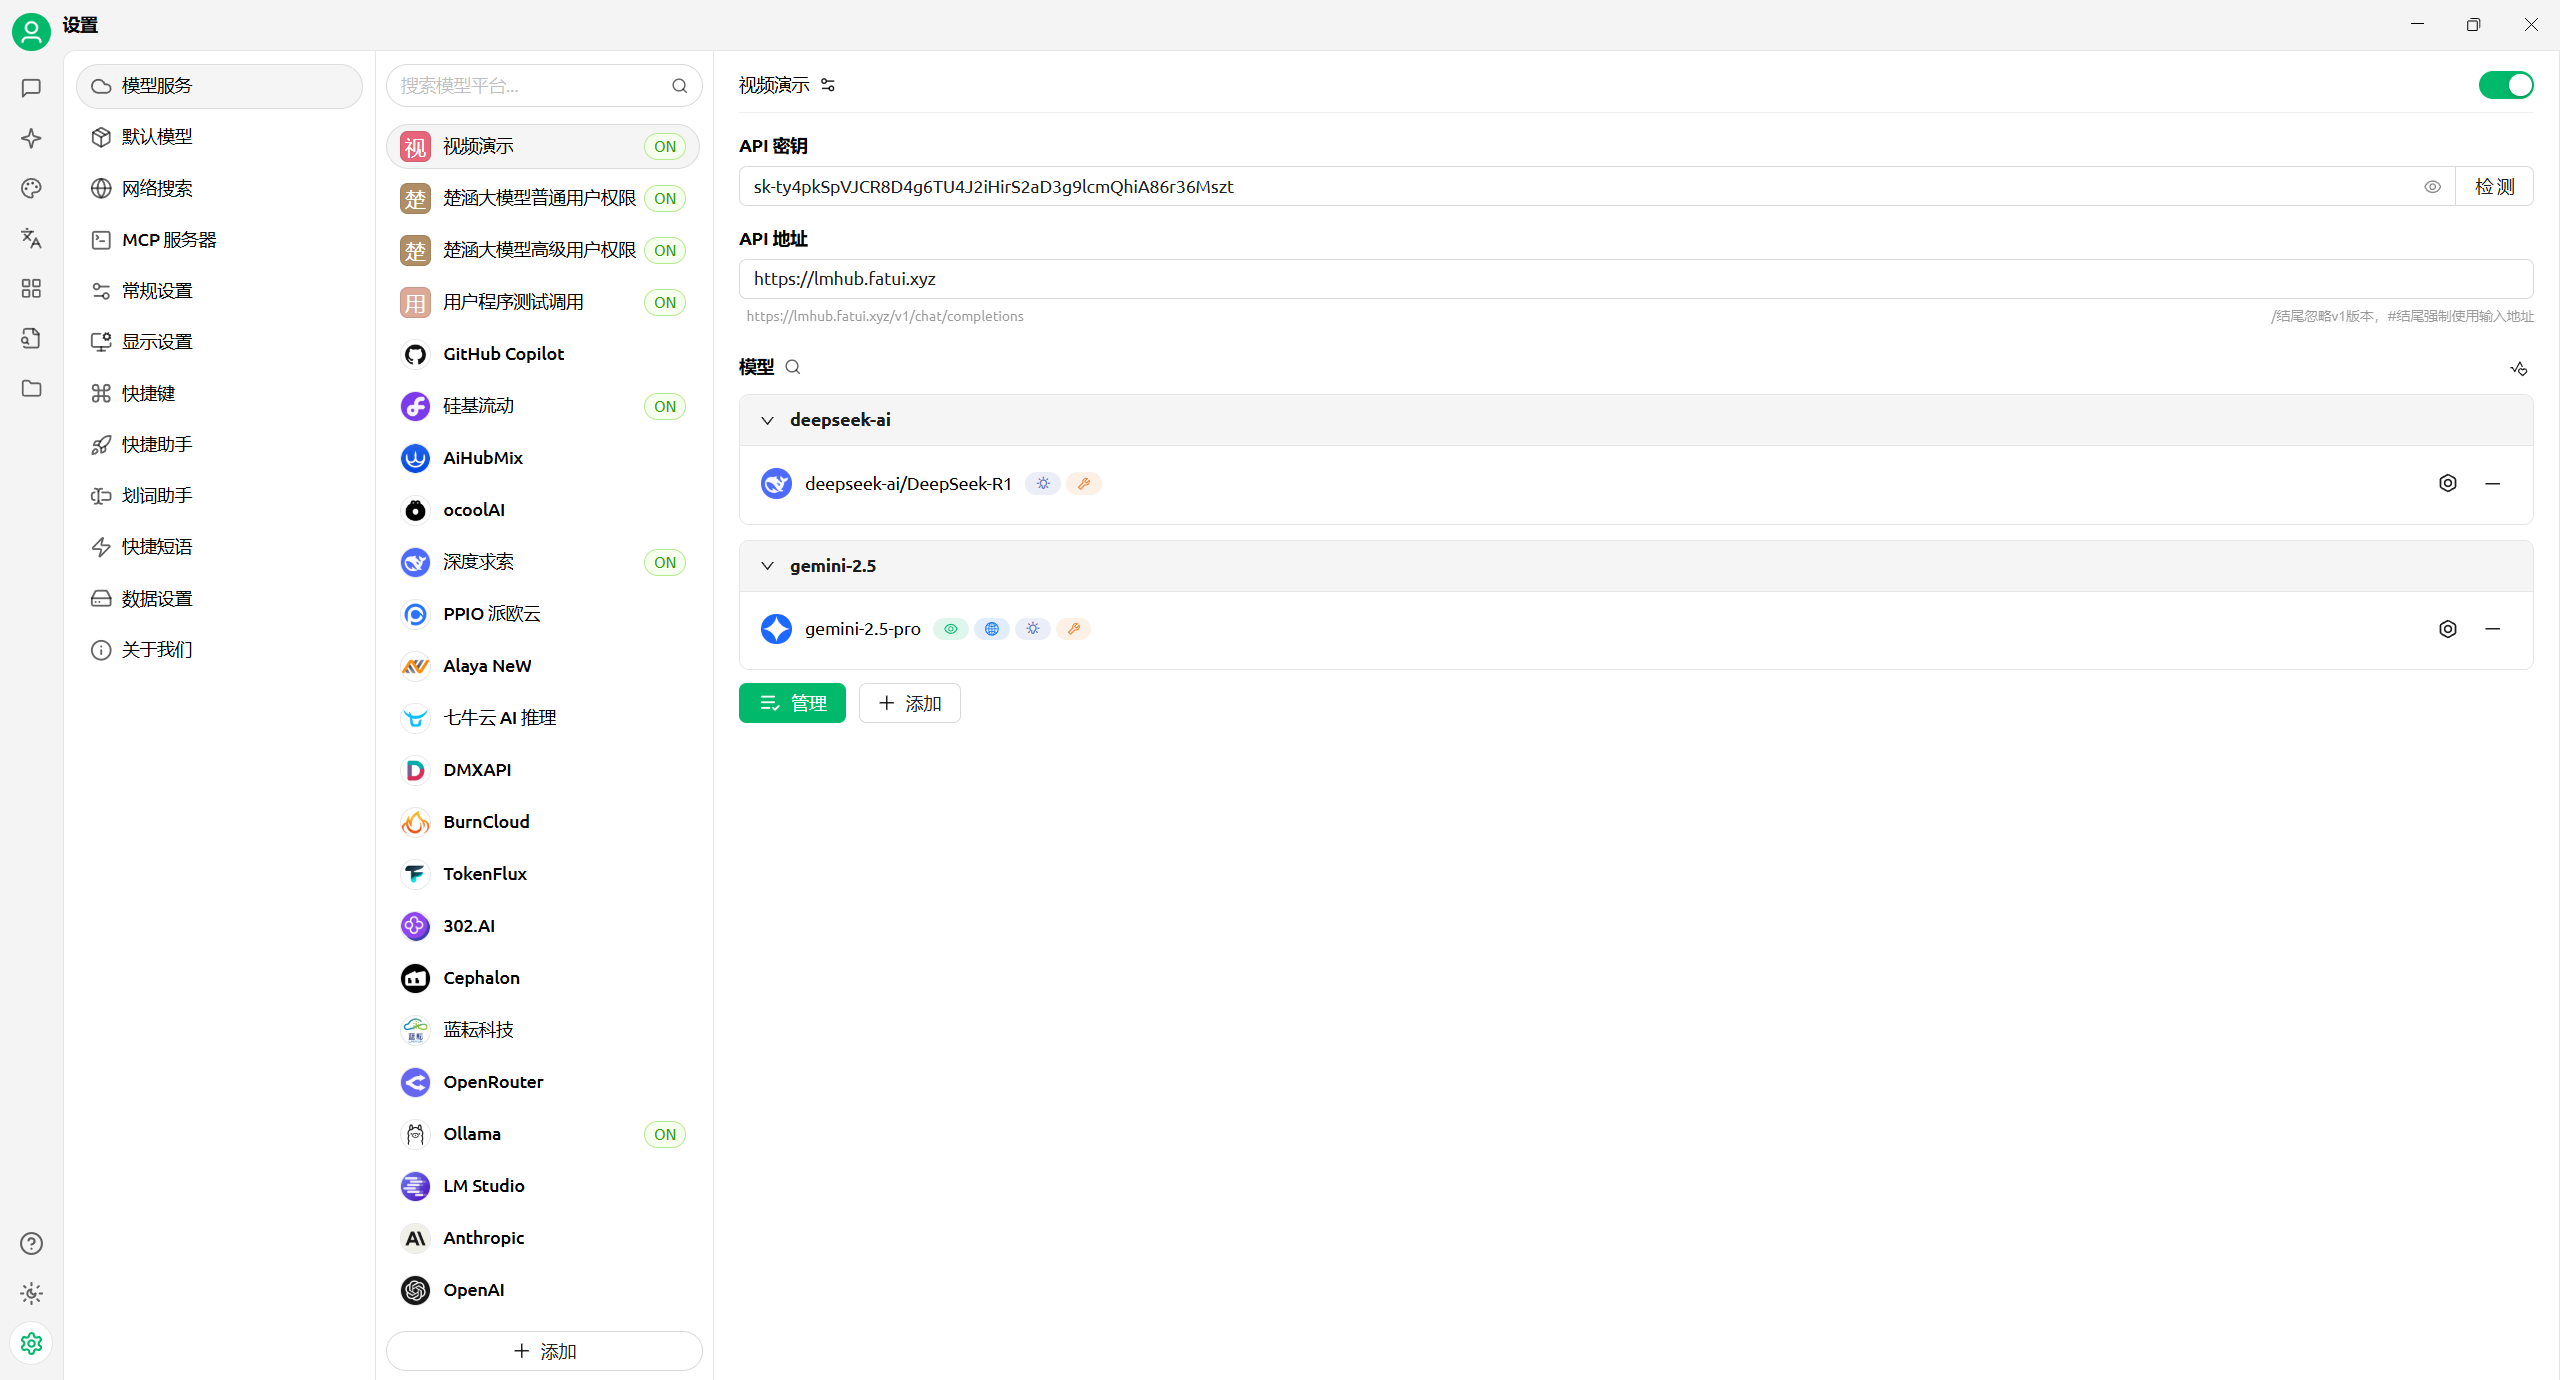Image resolution: width=2560 pixels, height=1380 pixels.
Task: Open the files folder sidebar icon
Action: (x=31, y=388)
